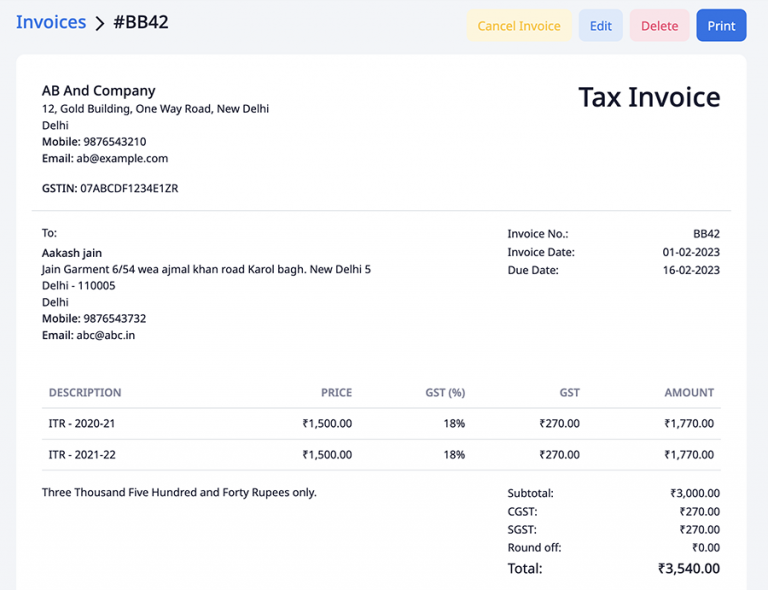
Task: Click the customer email abc@abc.in
Action: point(106,336)
